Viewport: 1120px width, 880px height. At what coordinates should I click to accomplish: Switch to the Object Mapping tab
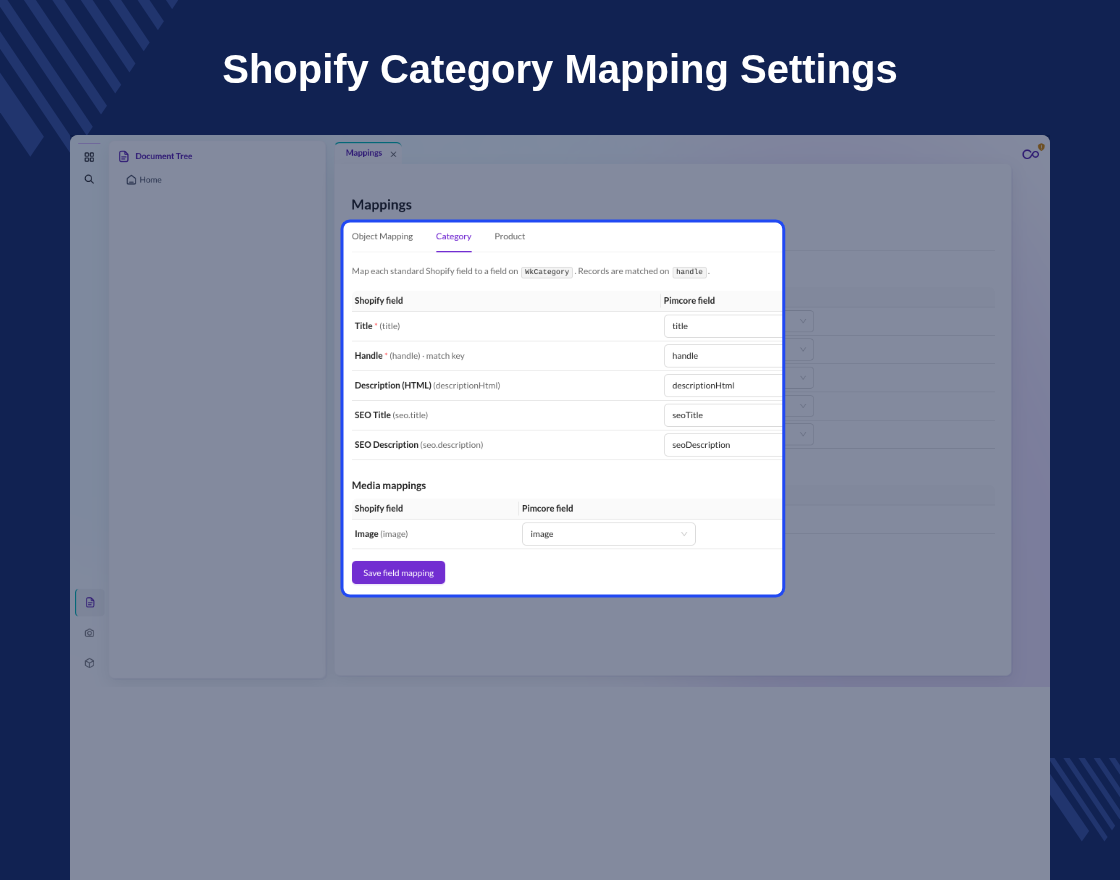(382, 236)
